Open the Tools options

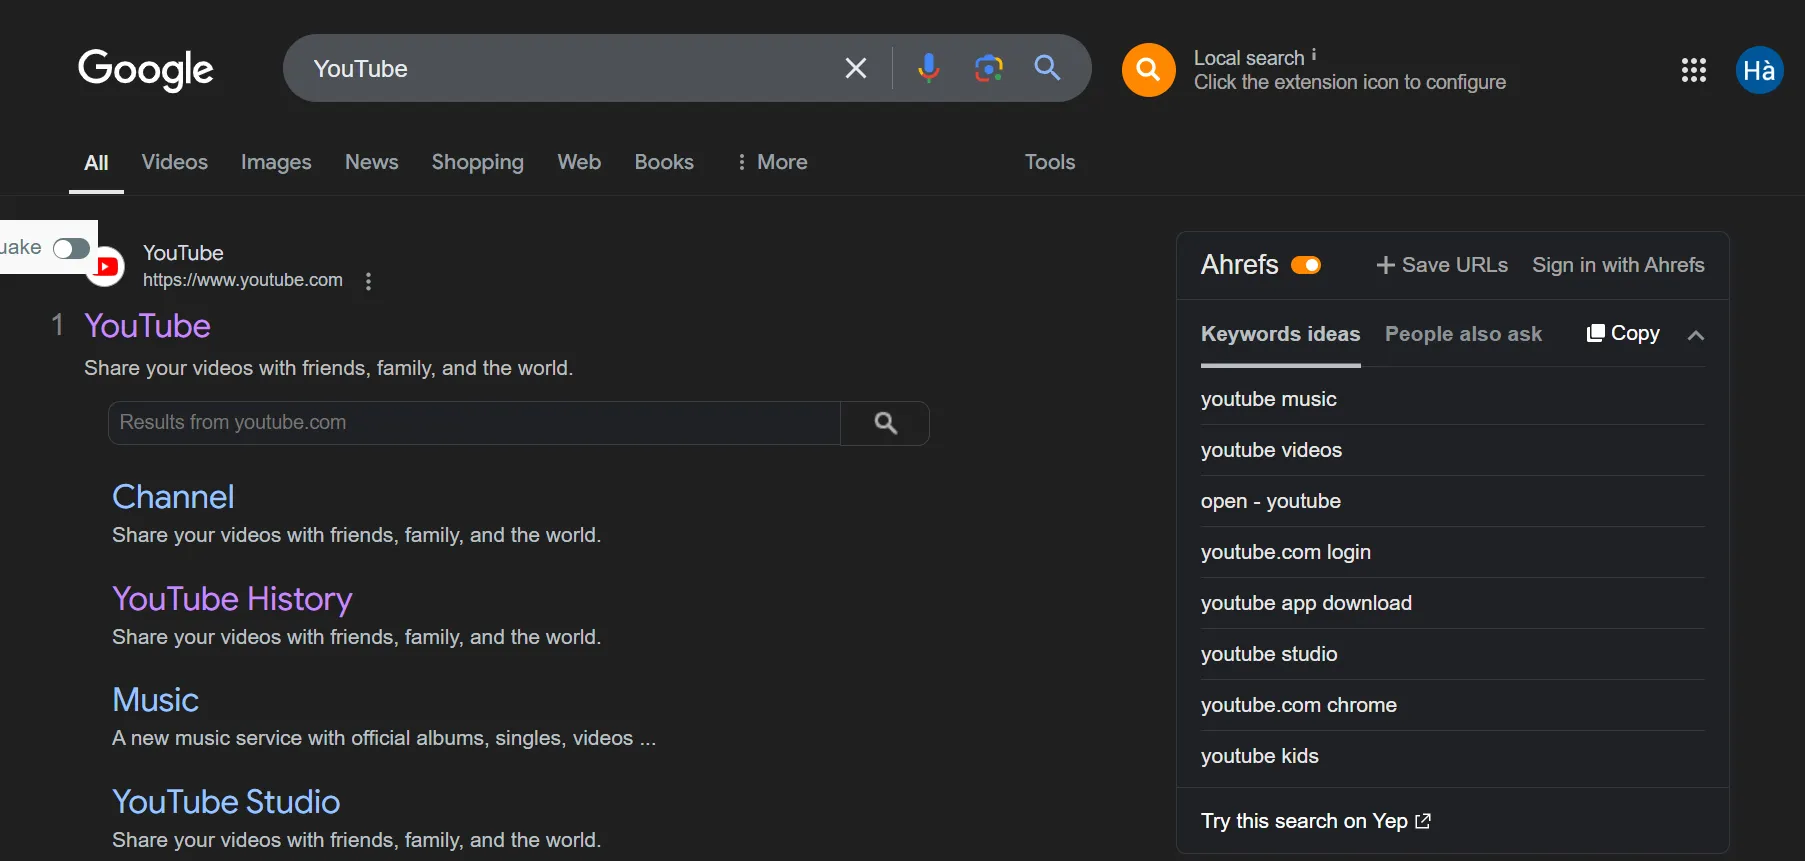coord(1050,162)
